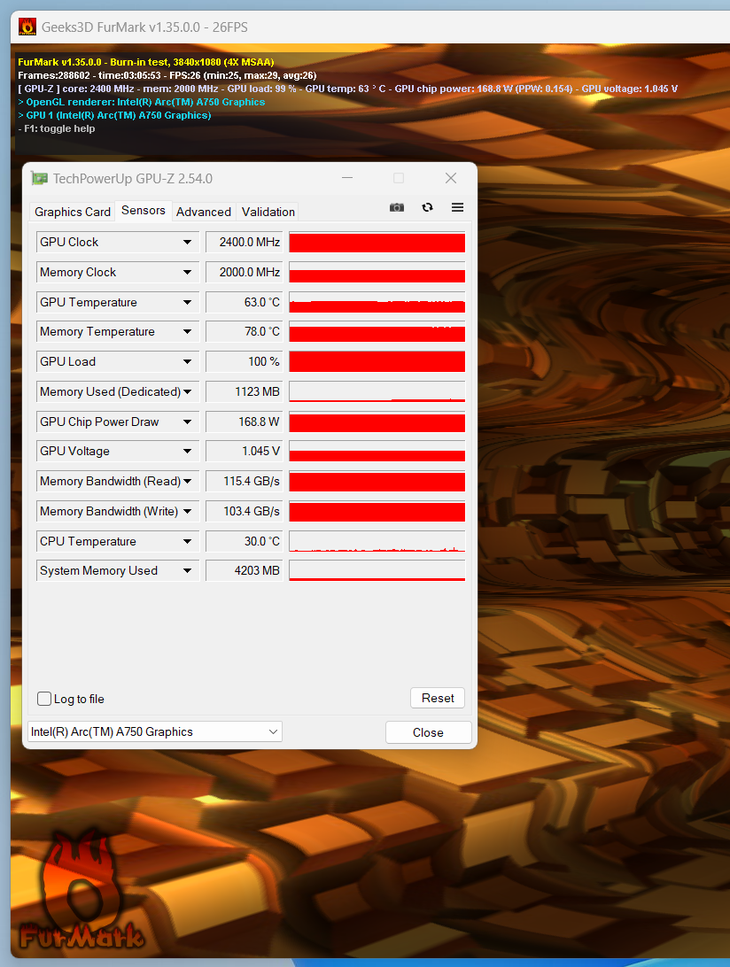Minimize the GPU-Z window

pyautogui.click(x=346, y=178)
